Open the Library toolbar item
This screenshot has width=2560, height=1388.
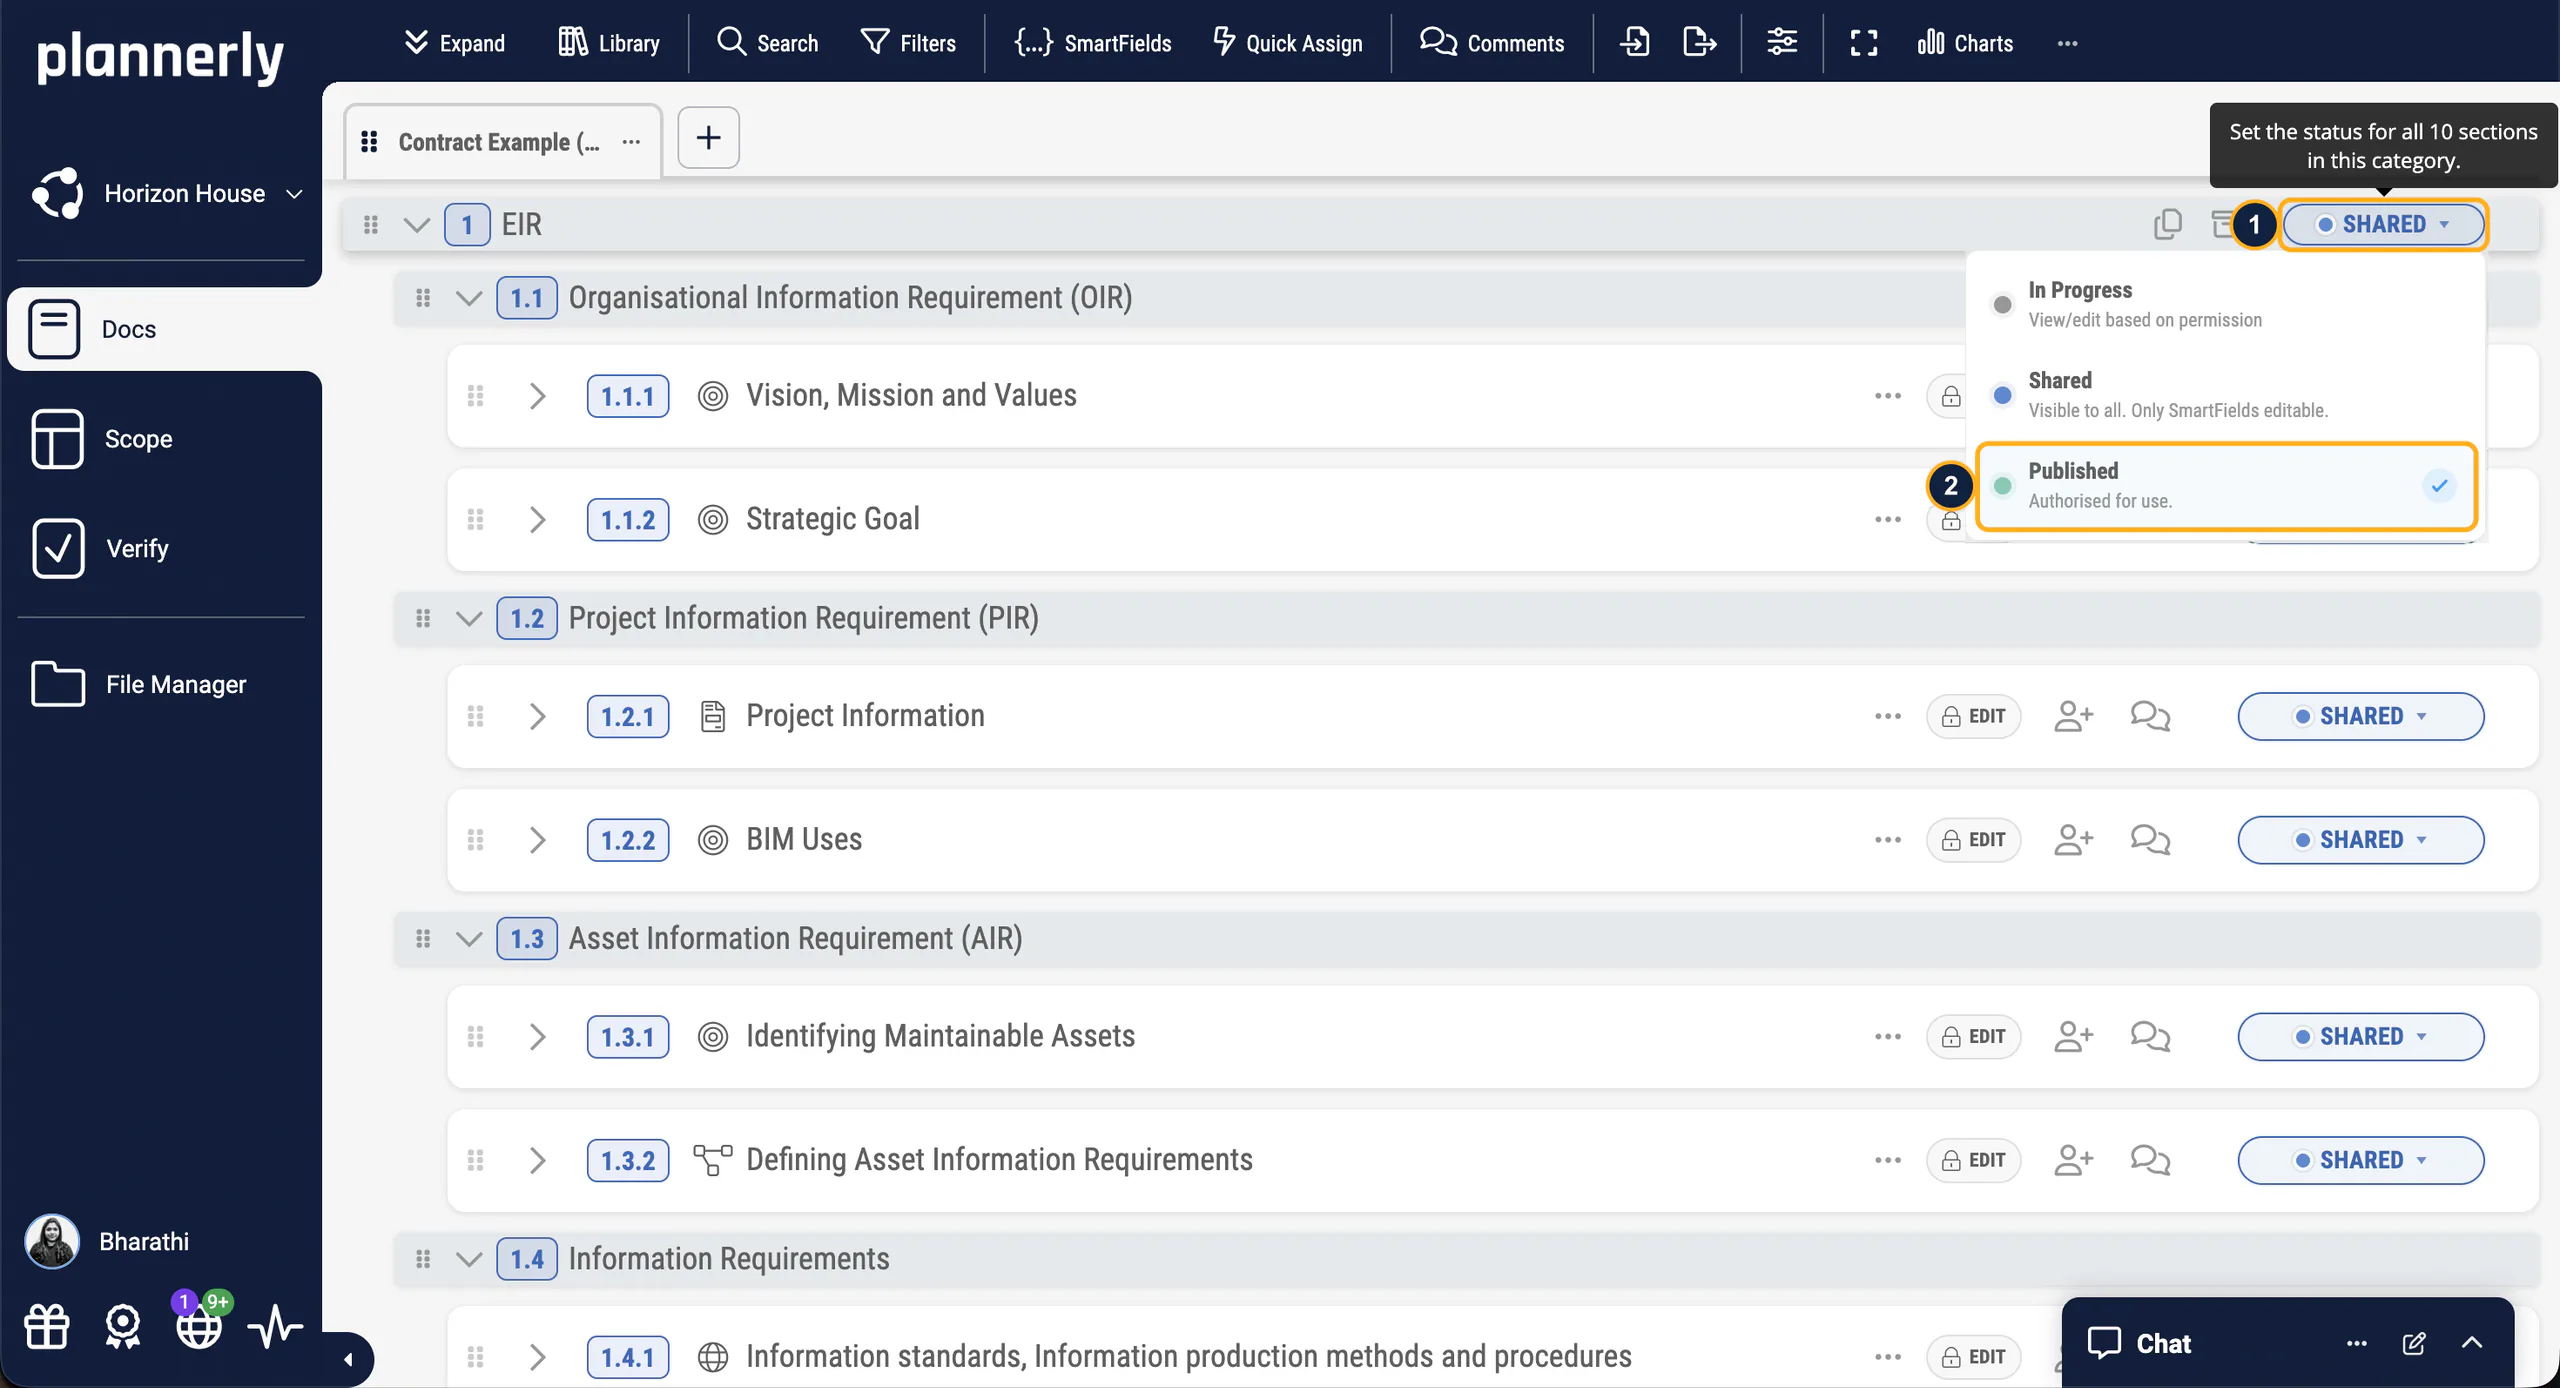608,43
